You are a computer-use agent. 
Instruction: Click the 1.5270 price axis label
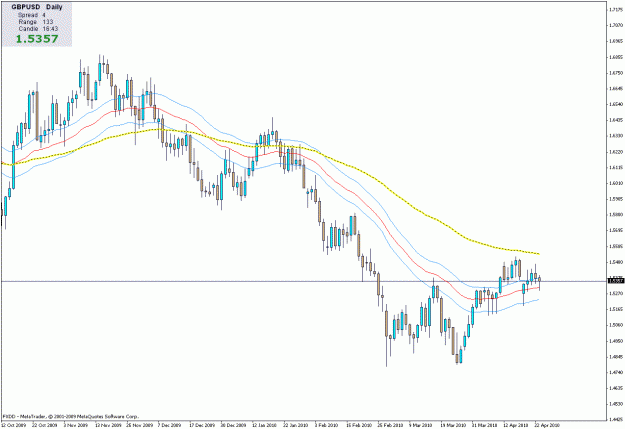coord(616,293)
